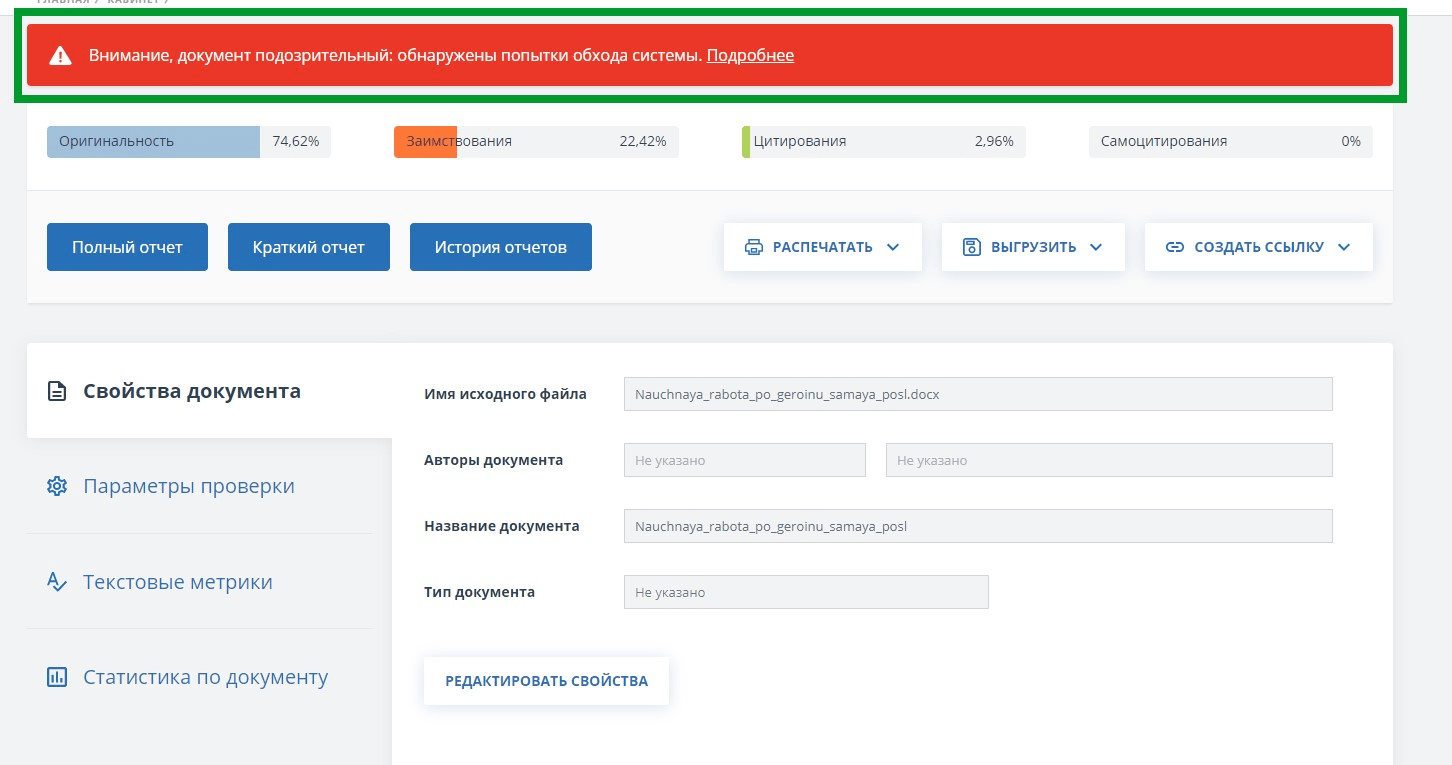Follow the Подробнее link in warning
1452x765 pixels.
(750, 56)
